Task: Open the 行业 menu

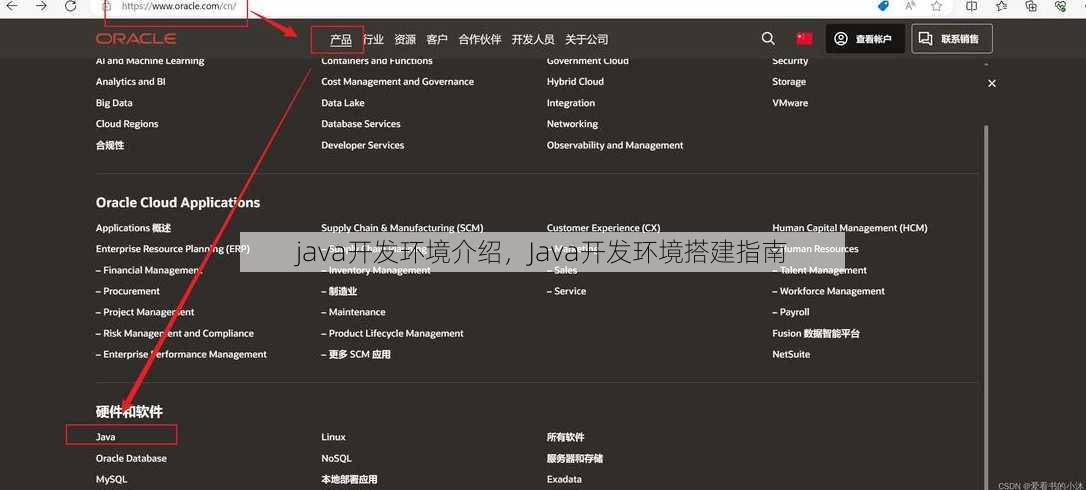Action: tap(373, 40)
